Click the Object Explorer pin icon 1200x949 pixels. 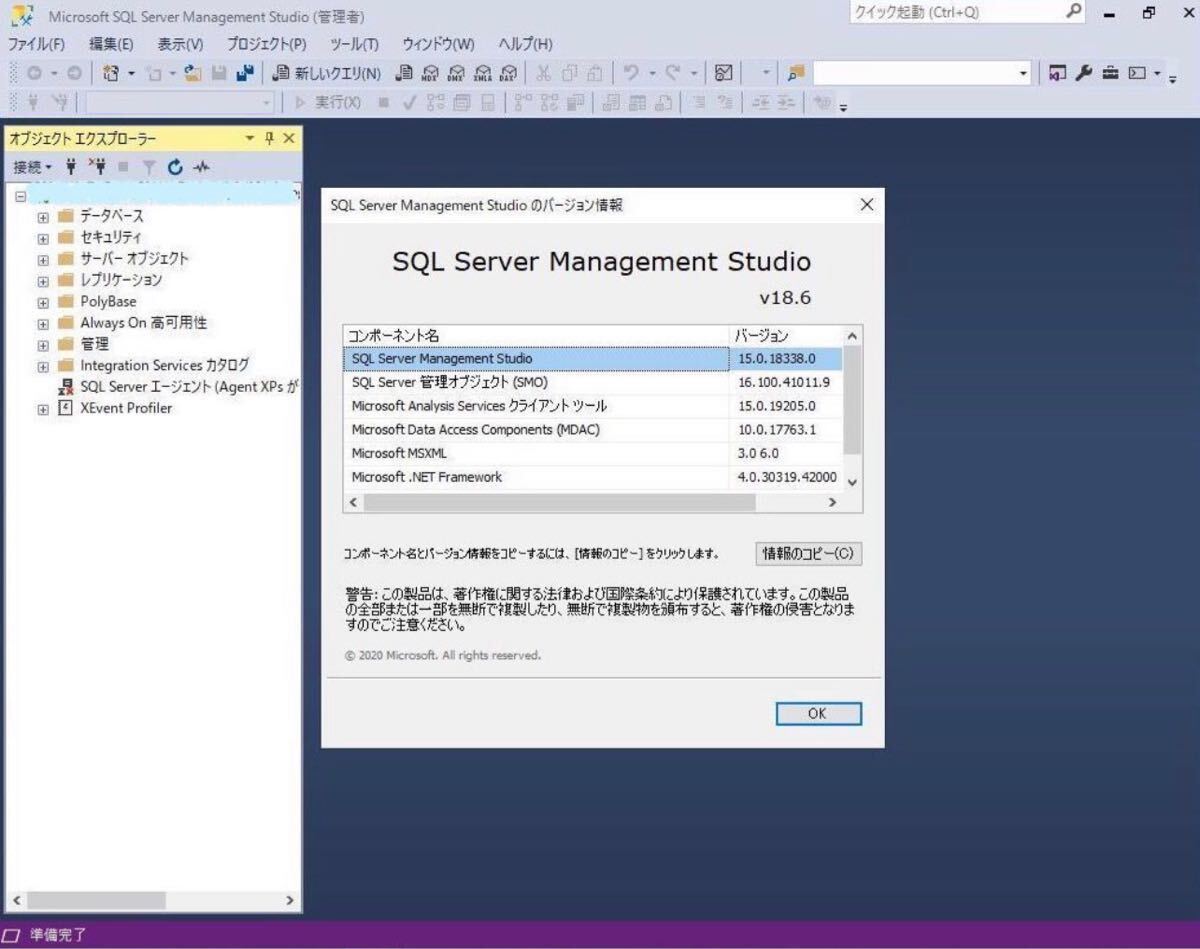270,139
